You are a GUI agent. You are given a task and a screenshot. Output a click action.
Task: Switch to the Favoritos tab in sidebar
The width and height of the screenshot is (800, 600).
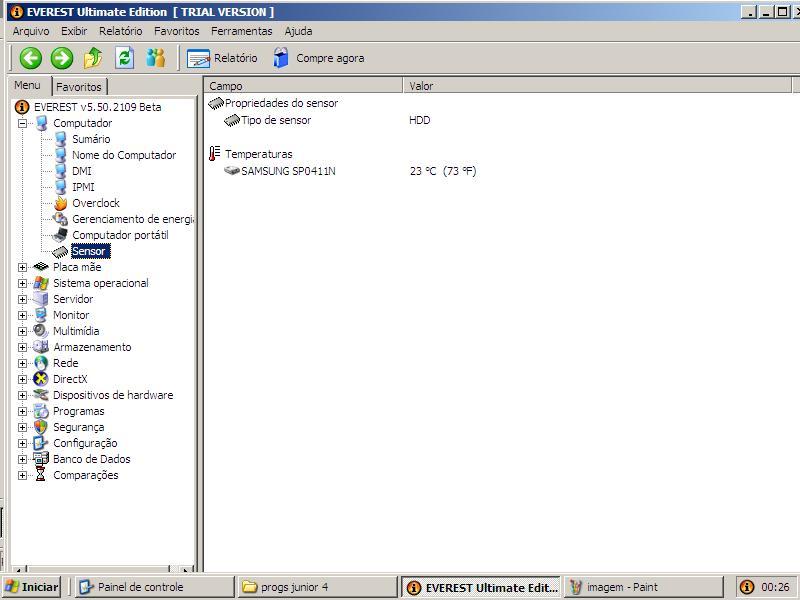tap(79, 87)
